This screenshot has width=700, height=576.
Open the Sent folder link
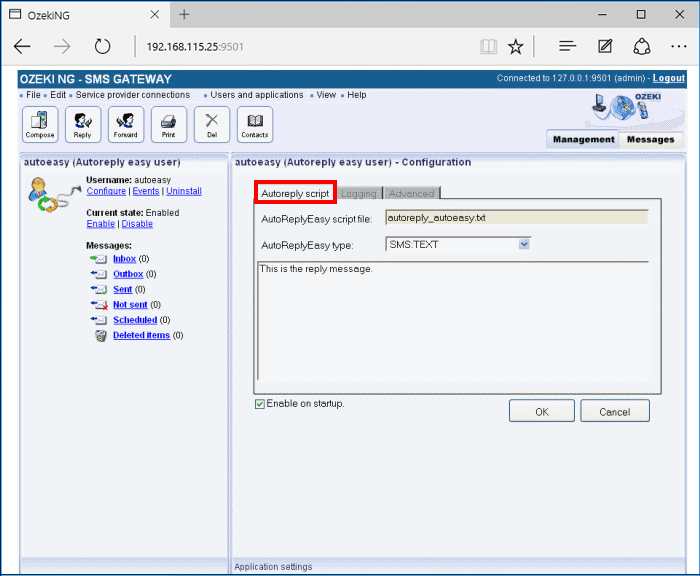(x=122, y=289)
